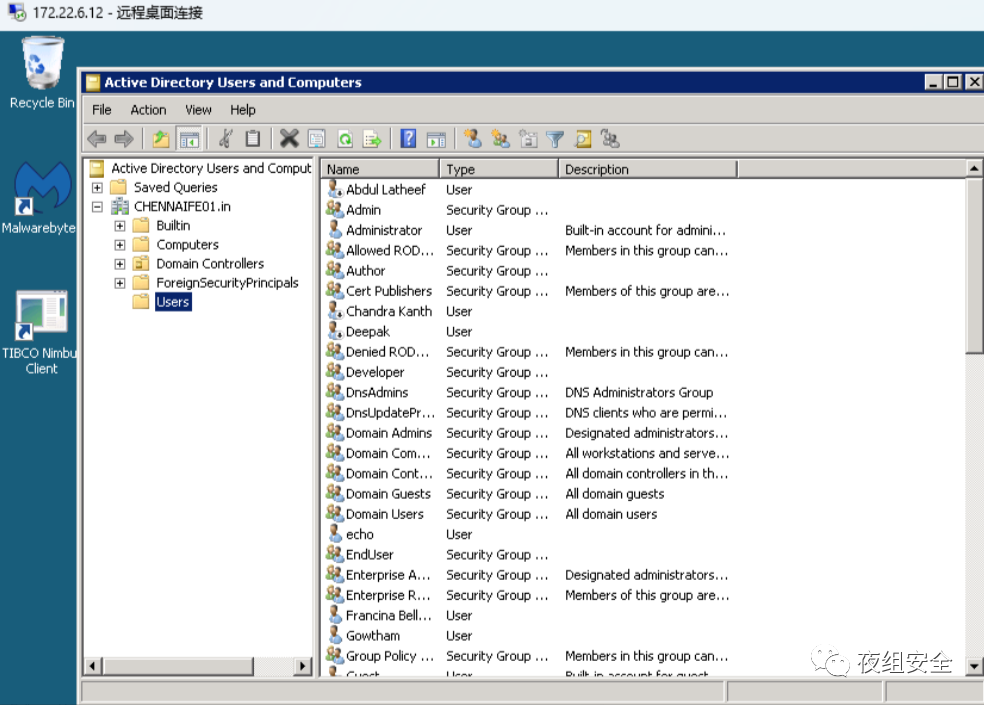Click list scroll down arrow

coord(974,666)
